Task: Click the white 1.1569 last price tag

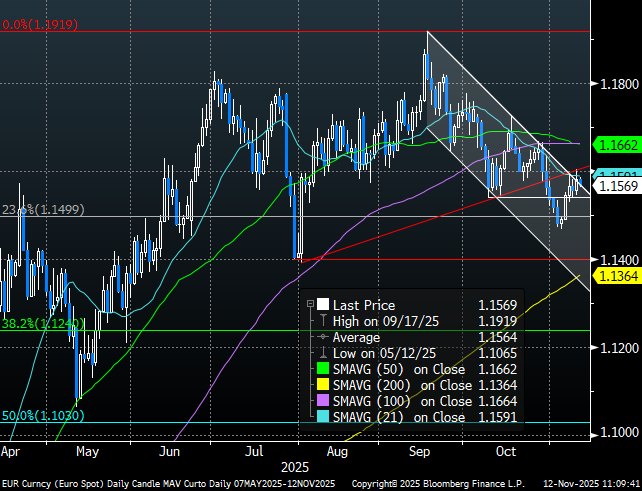Action: [617, 186]
